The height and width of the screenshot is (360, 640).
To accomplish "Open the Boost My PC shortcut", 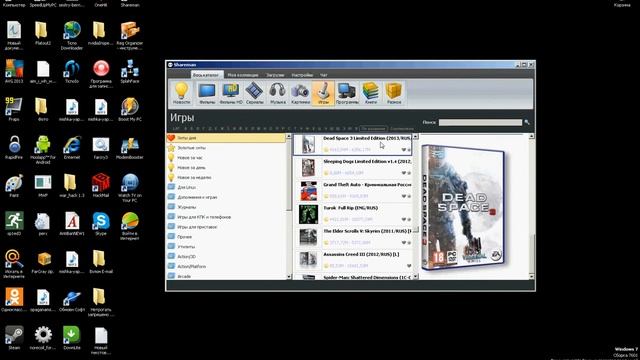I will (x=130, y=109).
